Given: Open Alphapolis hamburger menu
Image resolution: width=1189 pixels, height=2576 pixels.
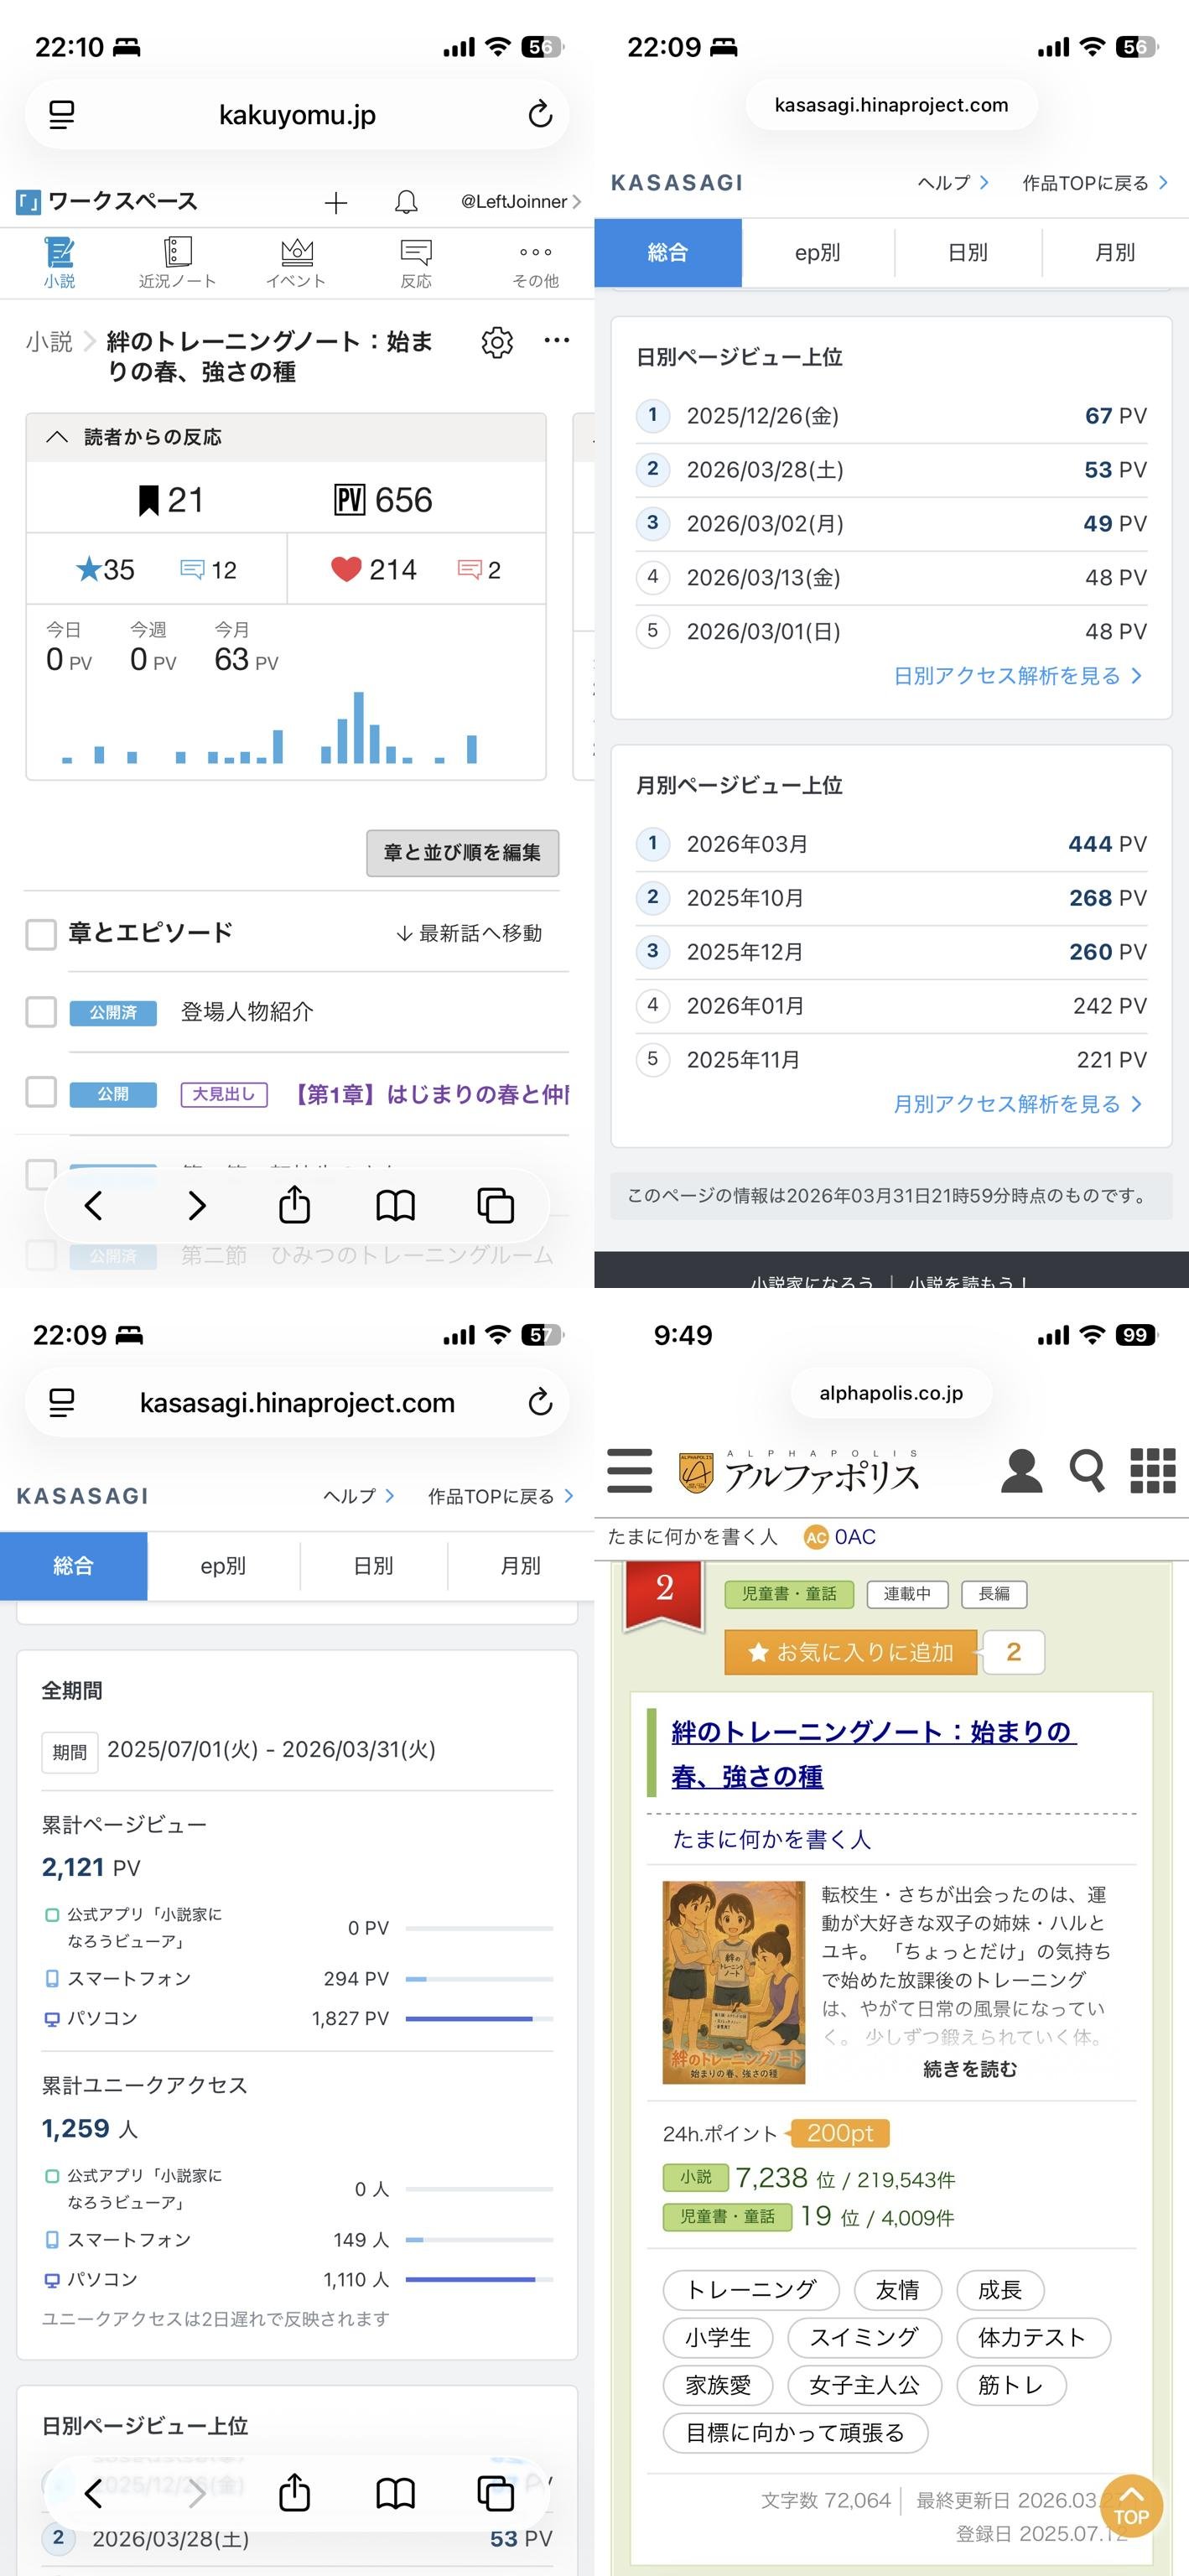Looking at the screenshot, I should click(630, 1470).
